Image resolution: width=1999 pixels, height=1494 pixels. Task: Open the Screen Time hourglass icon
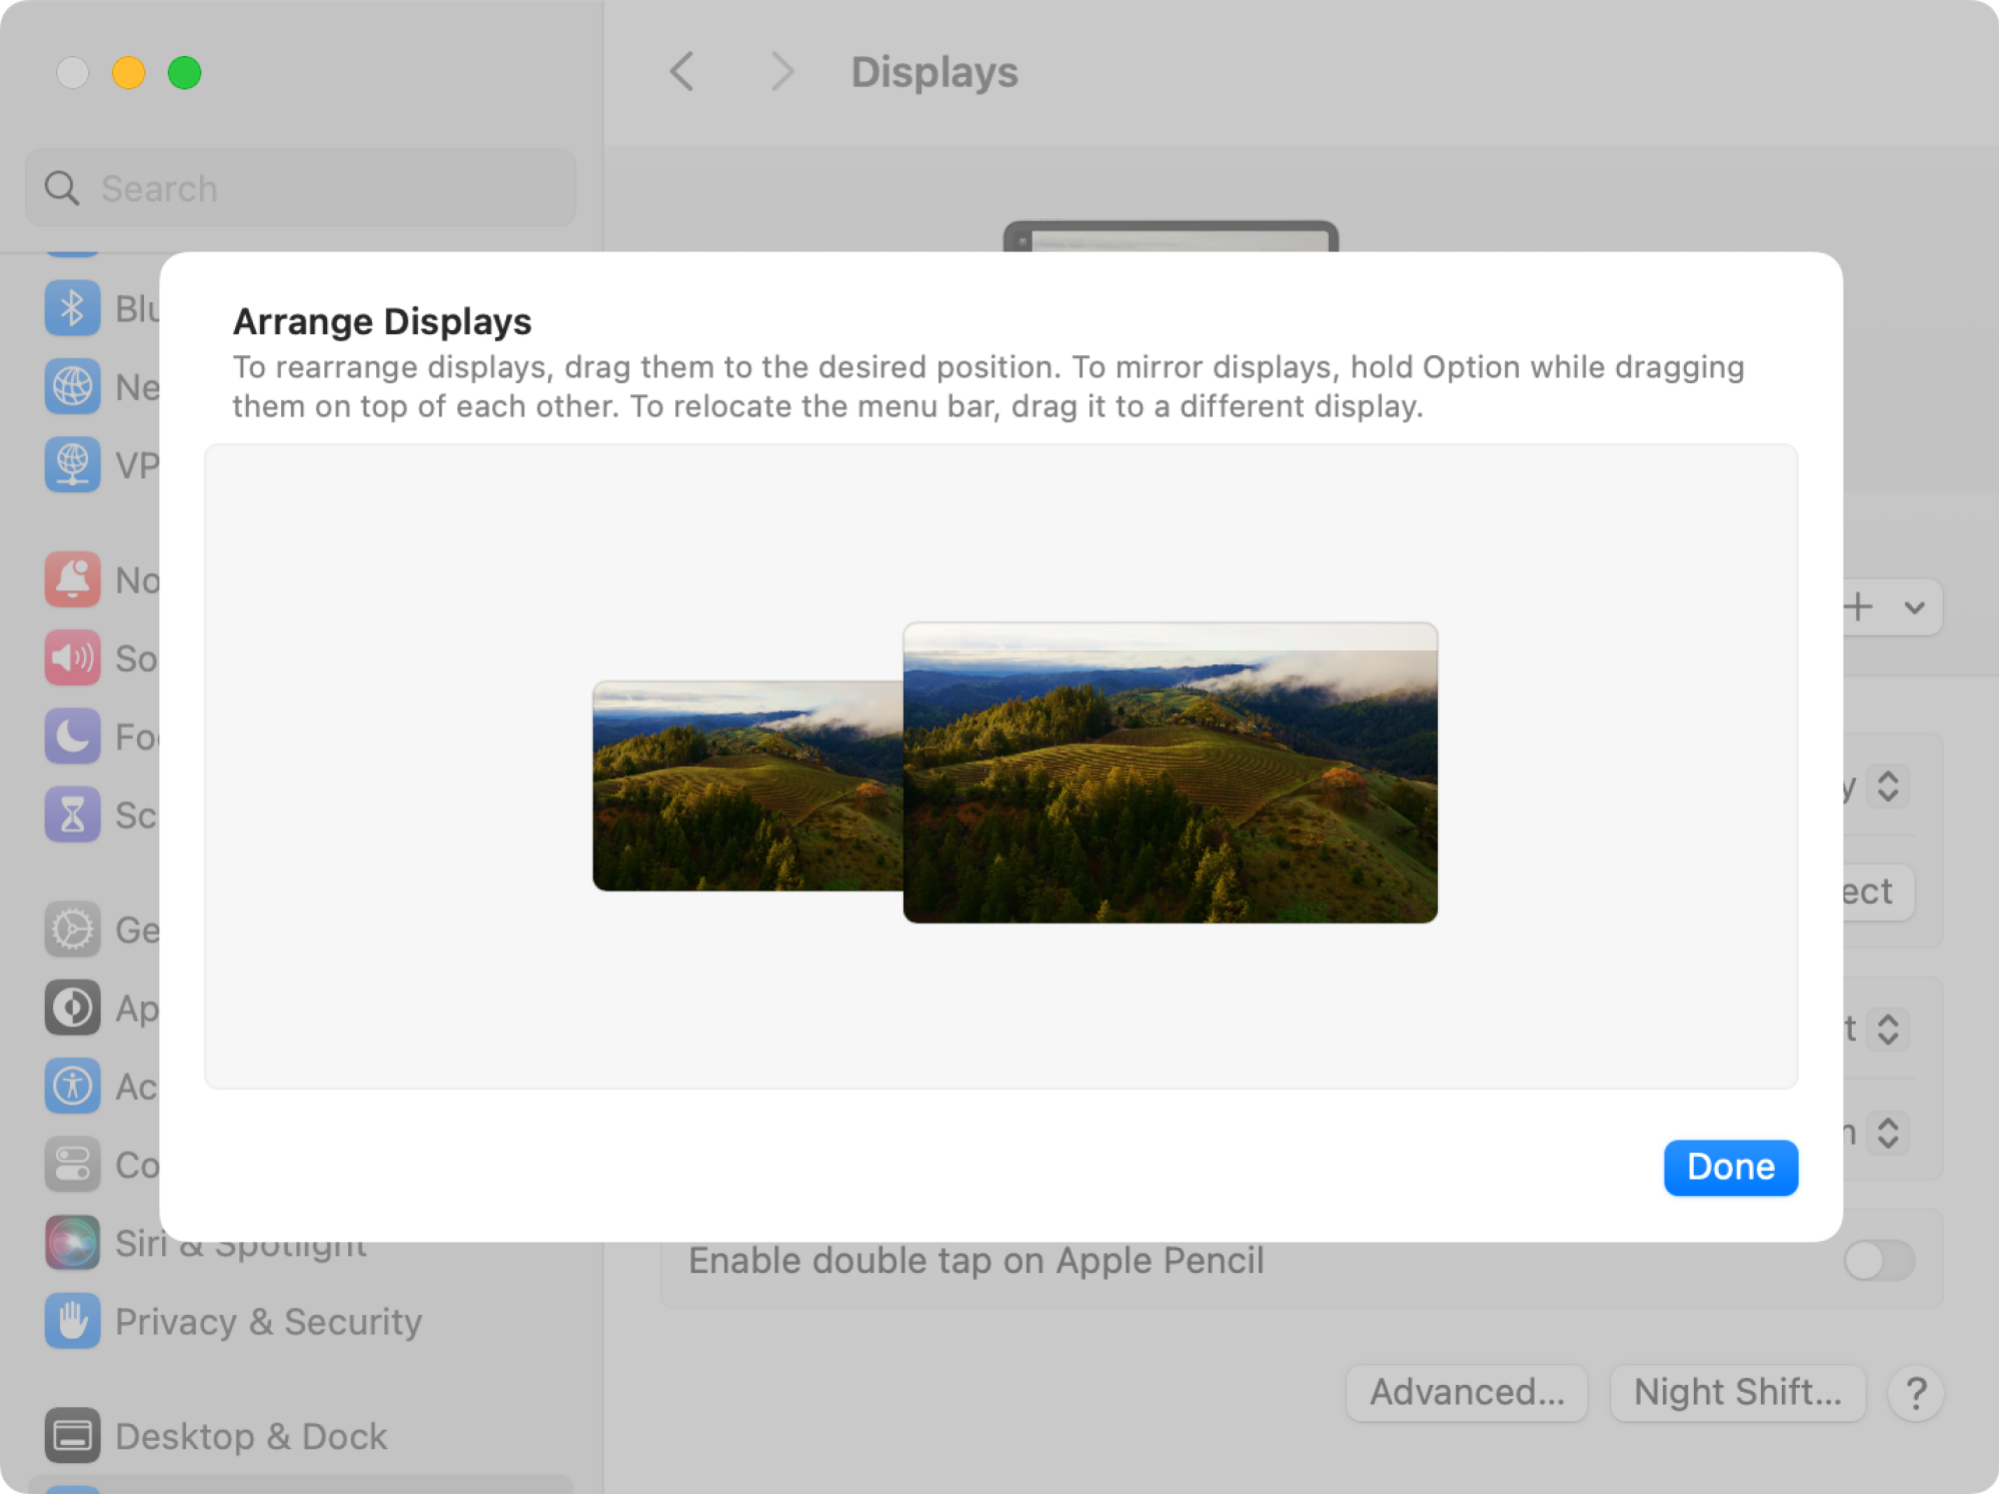point(72,815)
